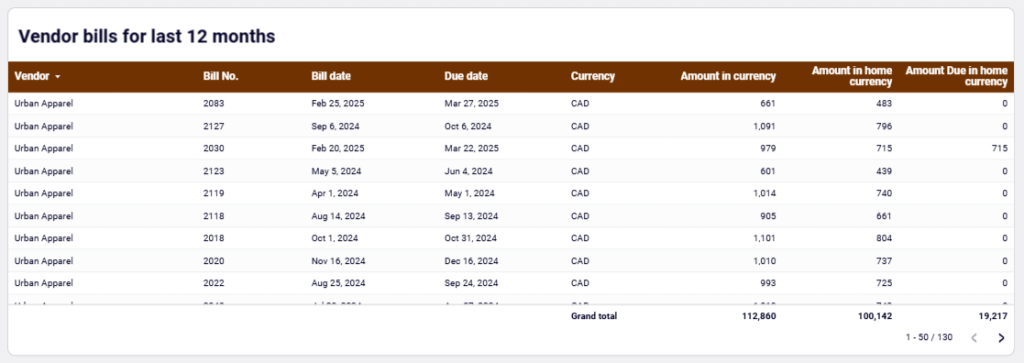Sort by Amount in currency header
This screenshot has height=363, width=1024.
coord(728,76)
